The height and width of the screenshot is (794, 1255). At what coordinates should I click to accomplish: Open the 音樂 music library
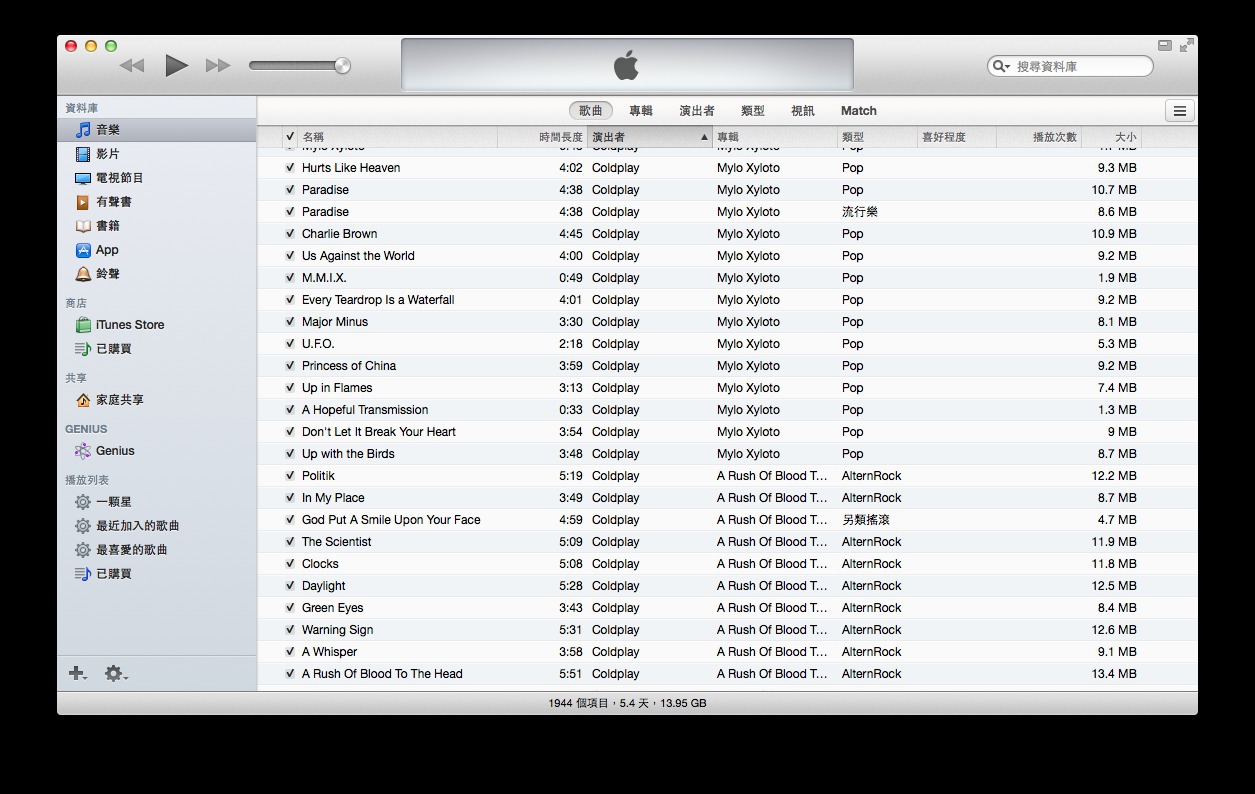tap(157, 130)
